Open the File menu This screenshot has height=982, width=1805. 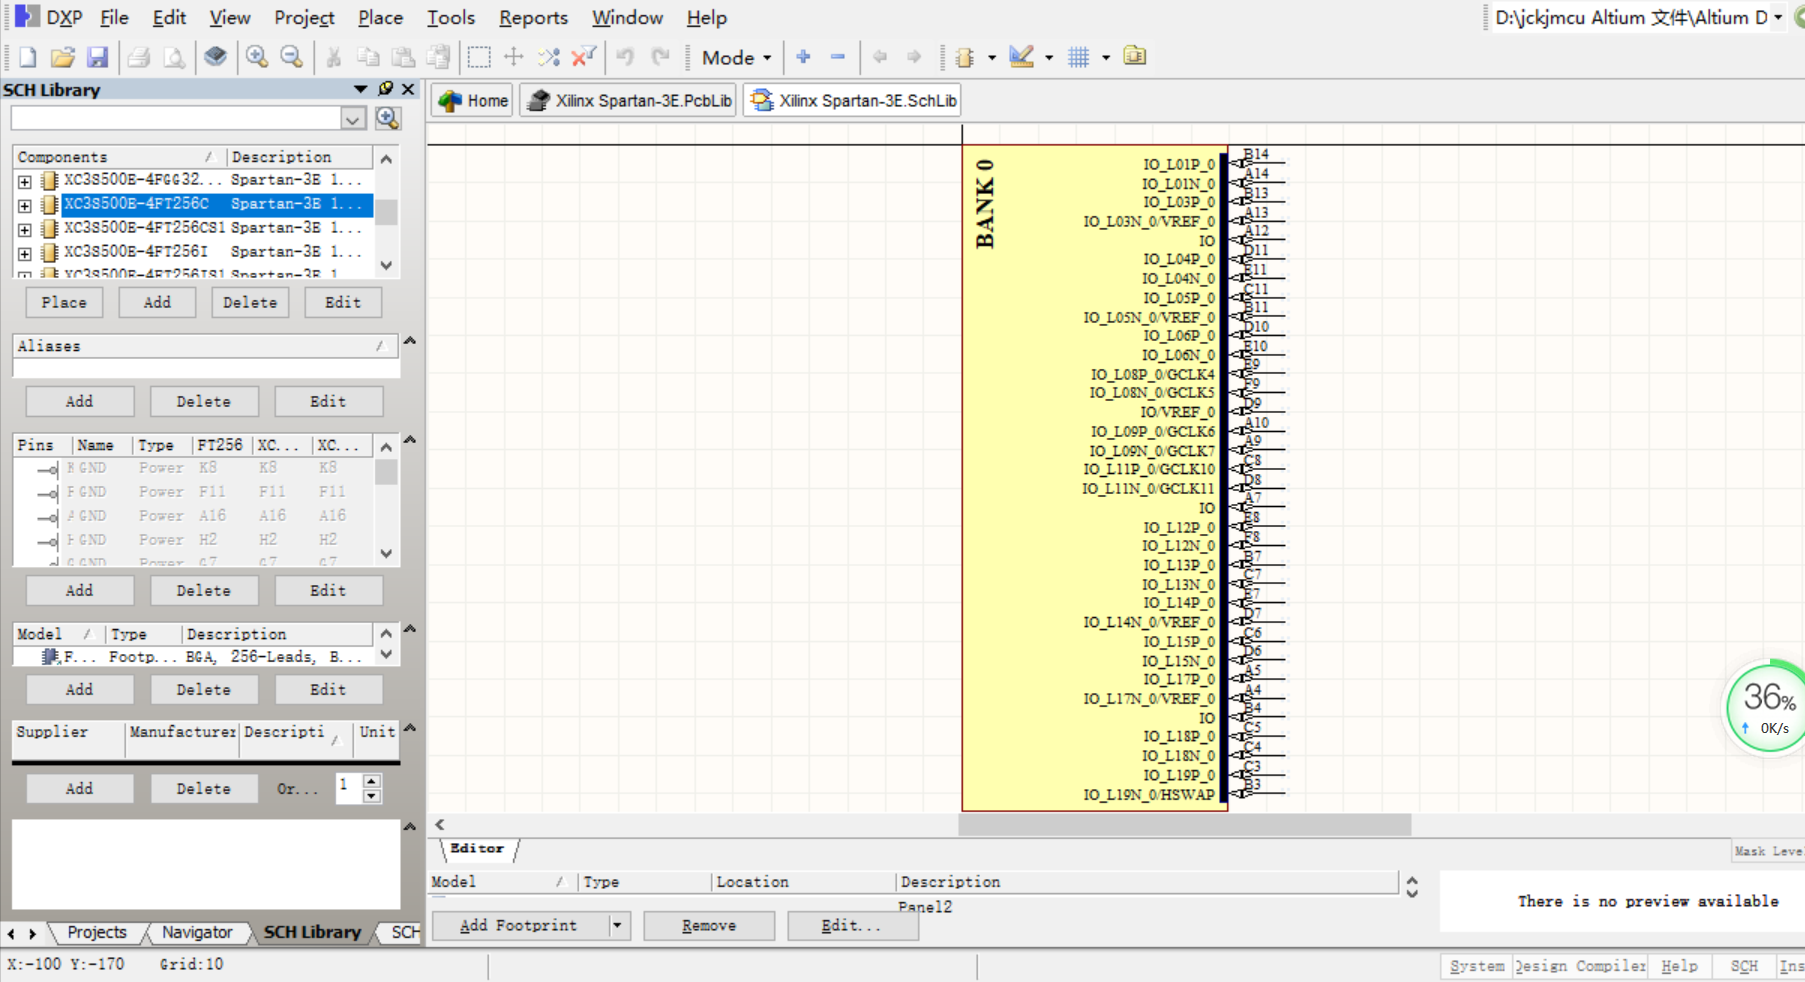click(114, 18)
